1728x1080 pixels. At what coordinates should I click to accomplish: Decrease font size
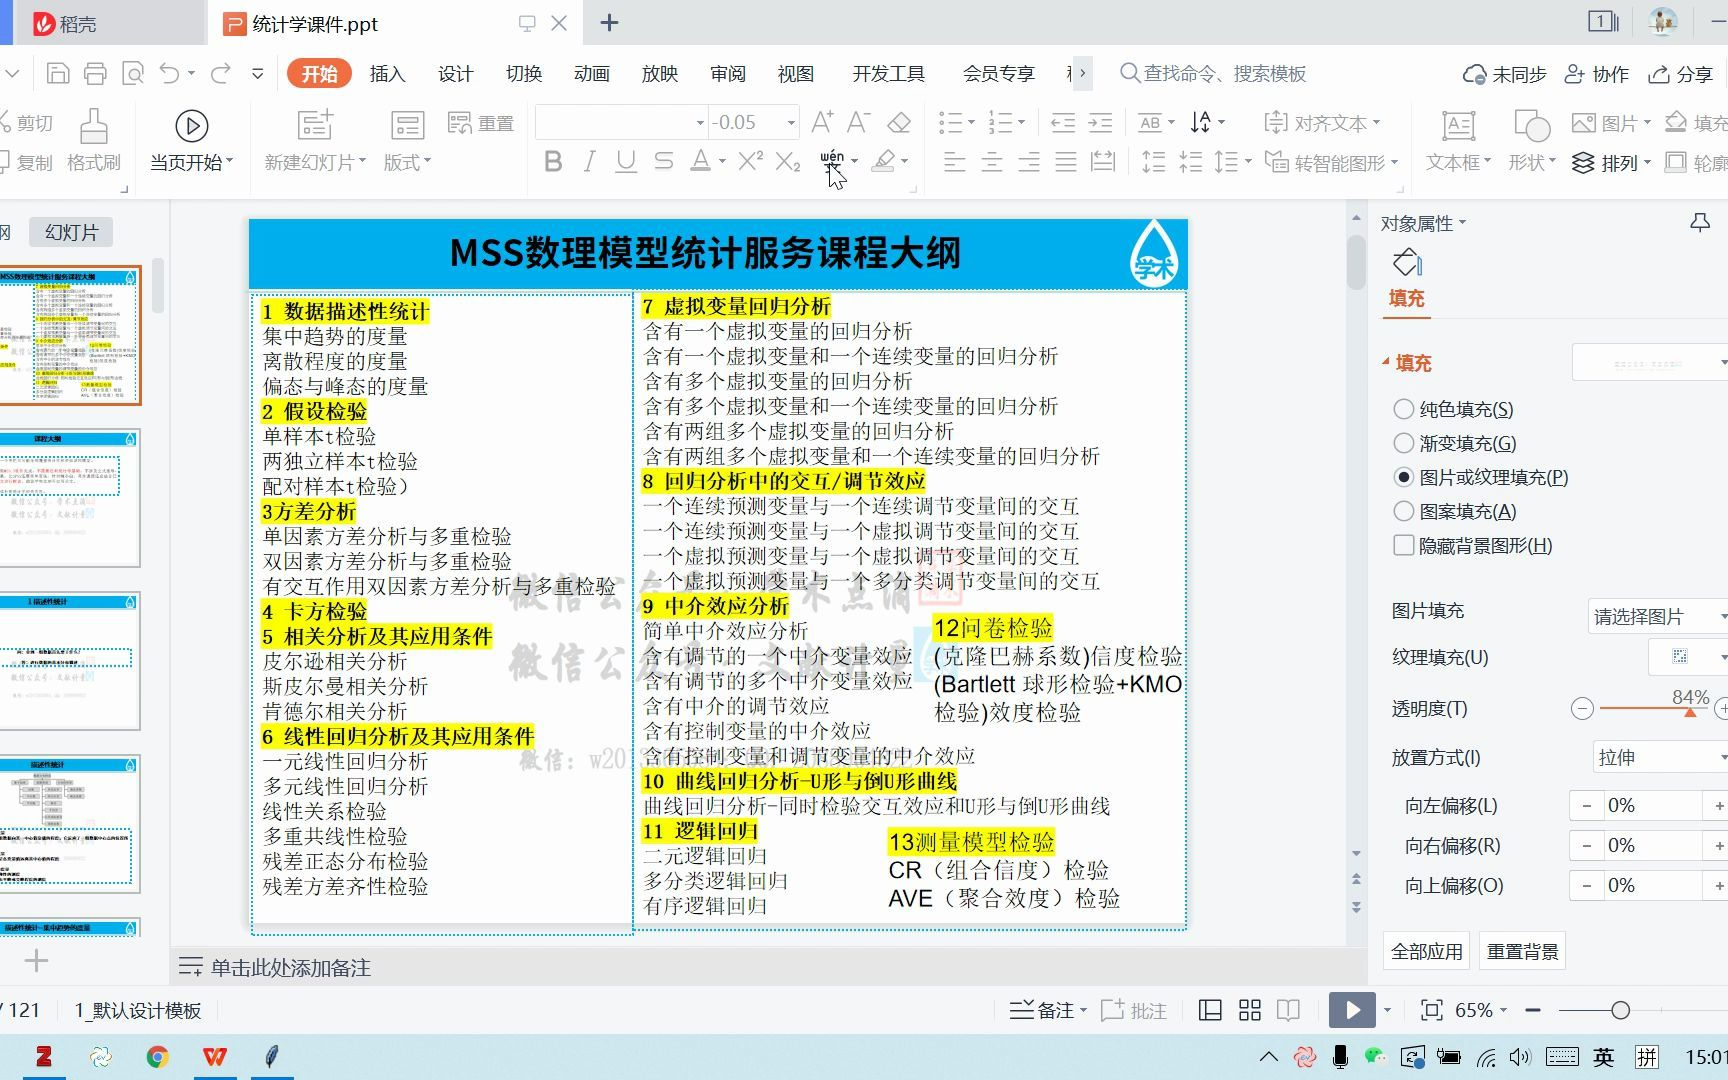point(858,122)
